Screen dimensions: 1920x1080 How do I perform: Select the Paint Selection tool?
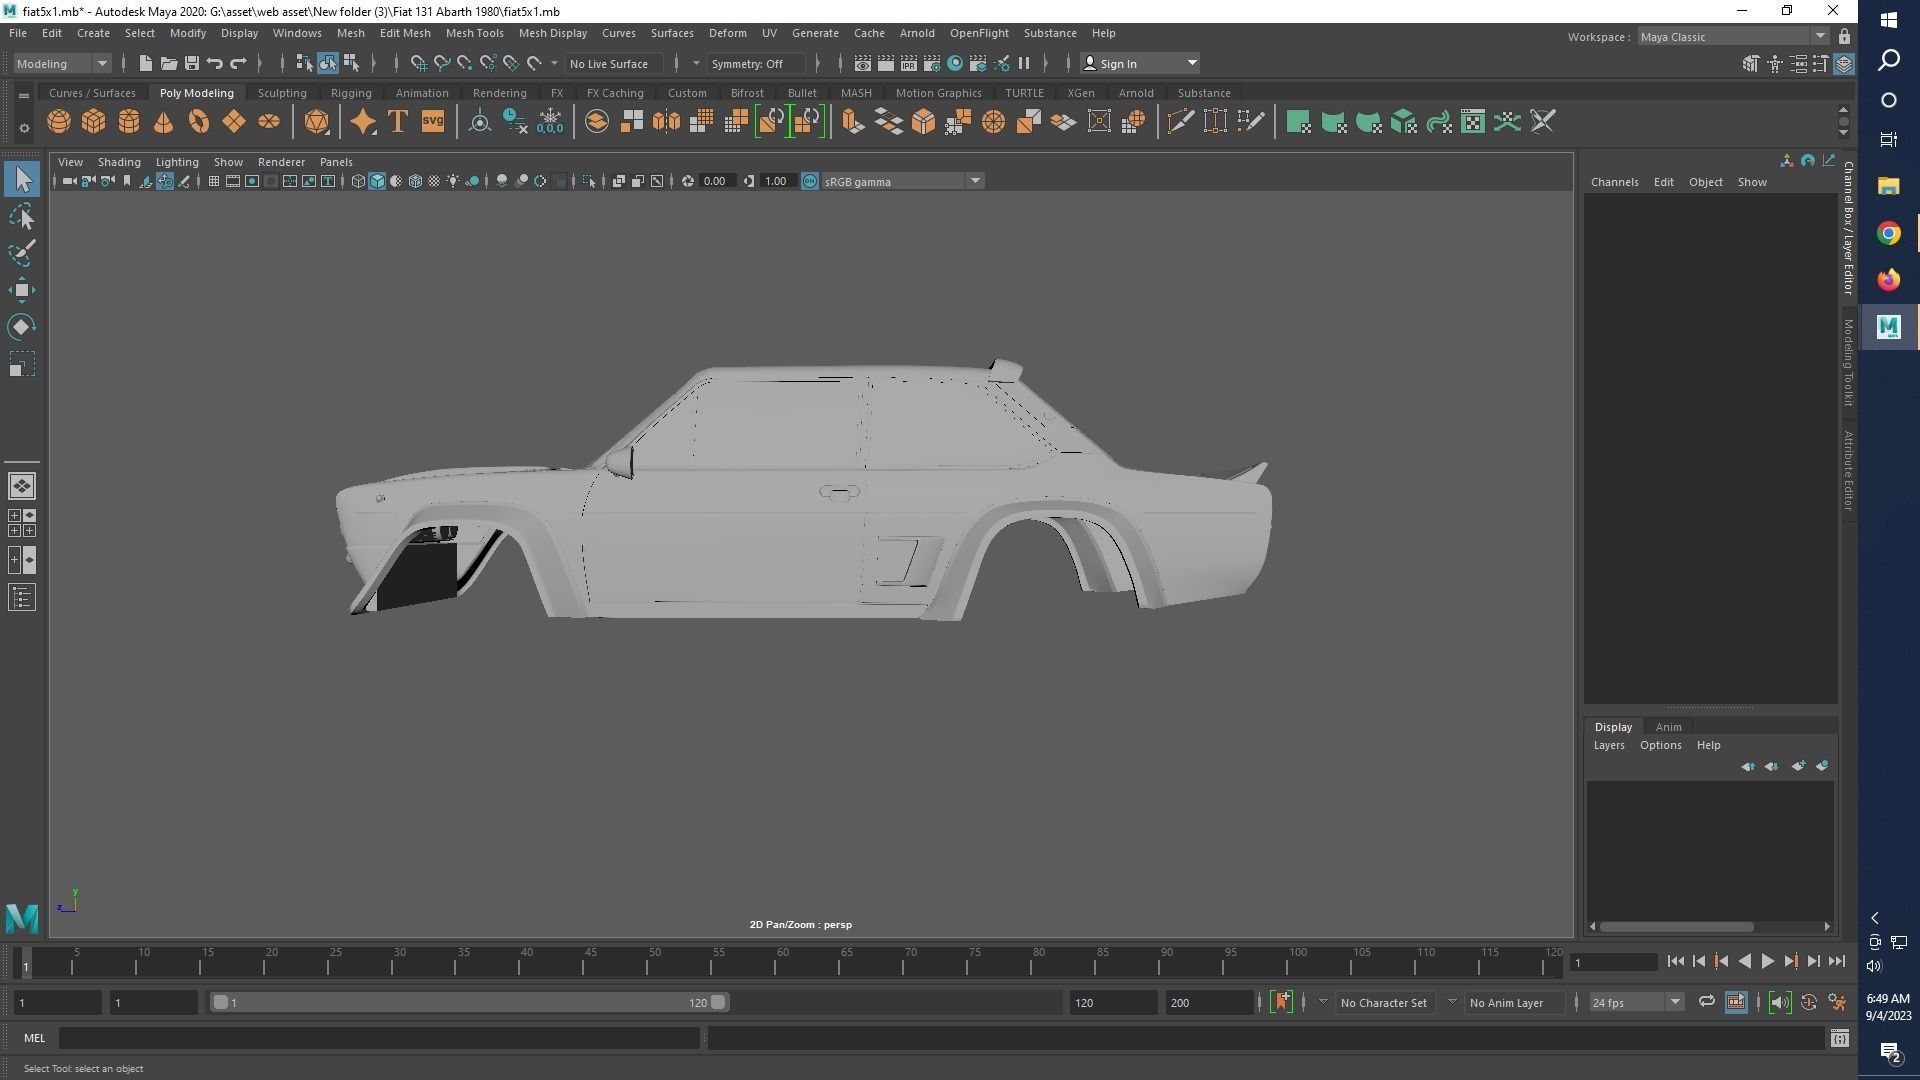tap(22, 253)
